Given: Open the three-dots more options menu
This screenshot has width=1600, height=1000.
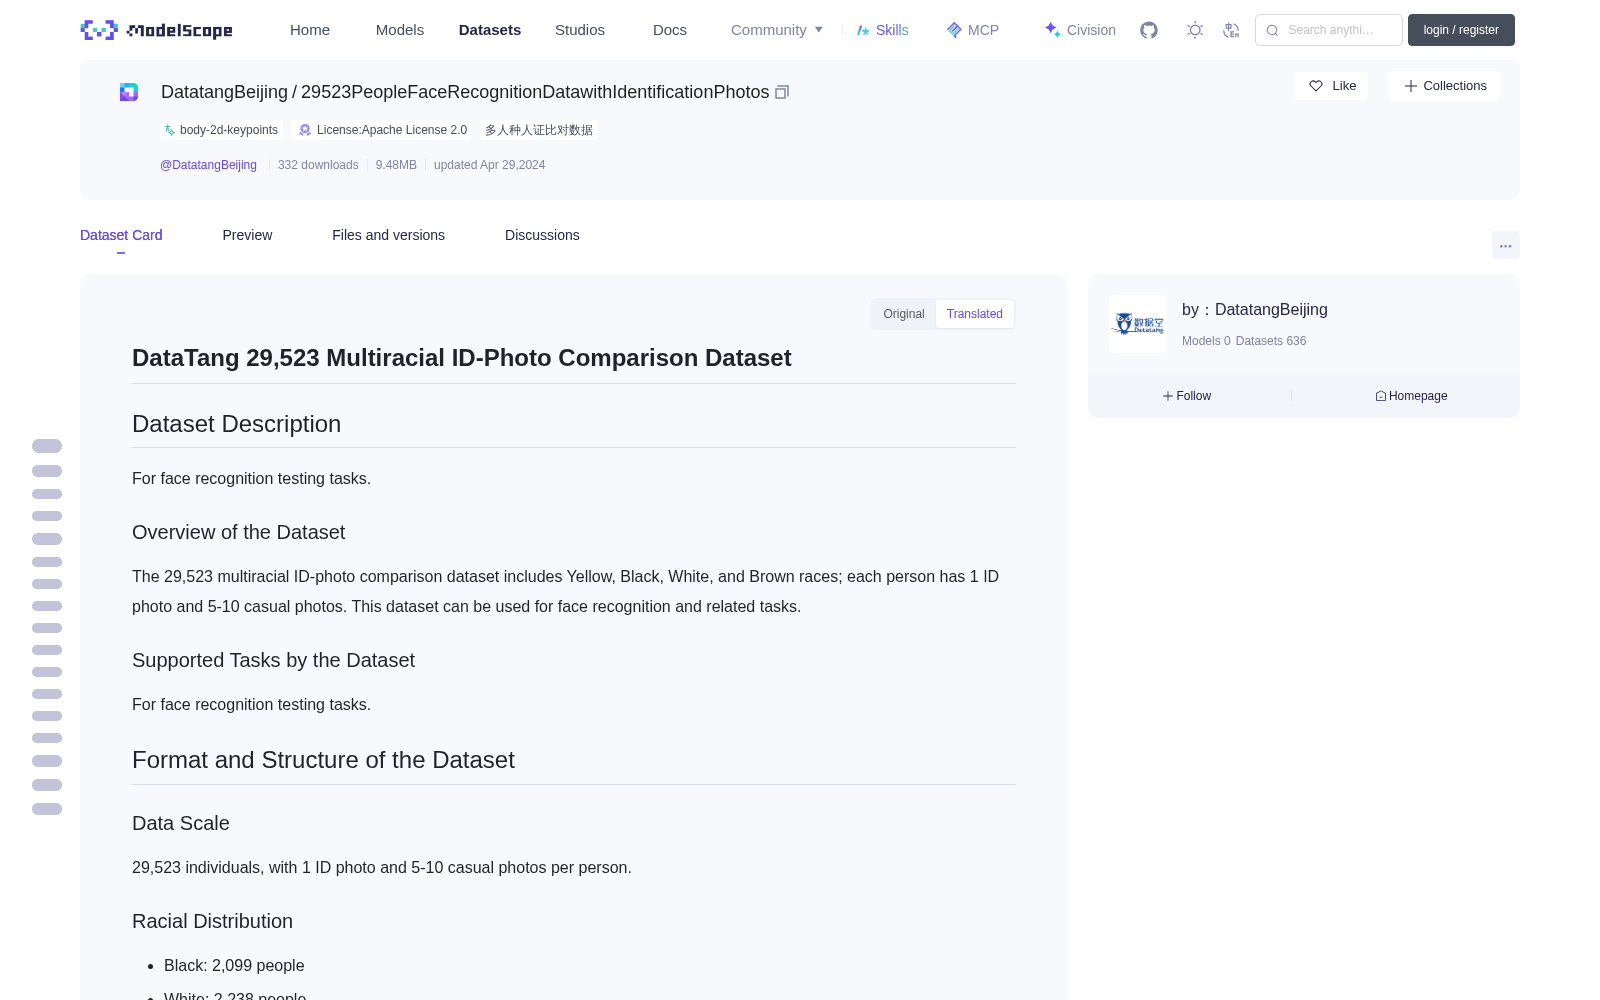Looking at the screenshot, I should pos(1505,245).
